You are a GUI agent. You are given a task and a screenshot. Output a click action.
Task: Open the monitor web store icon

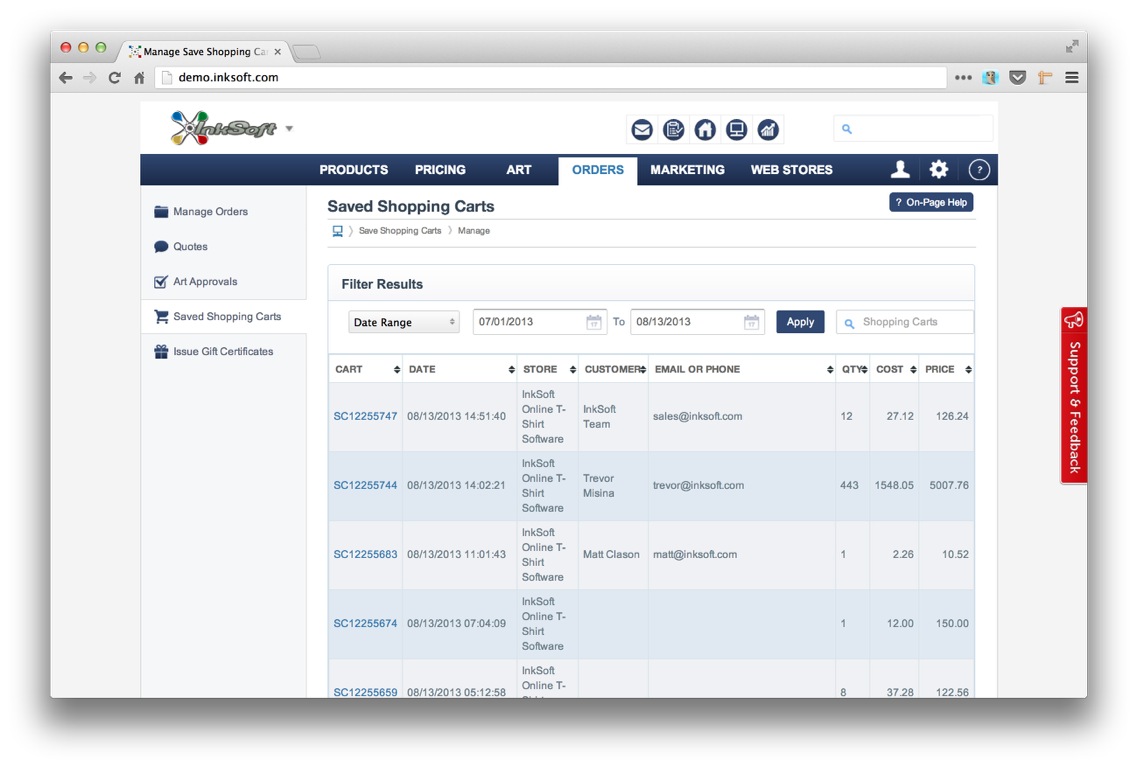pyautogui.click(x=736, y=130)
